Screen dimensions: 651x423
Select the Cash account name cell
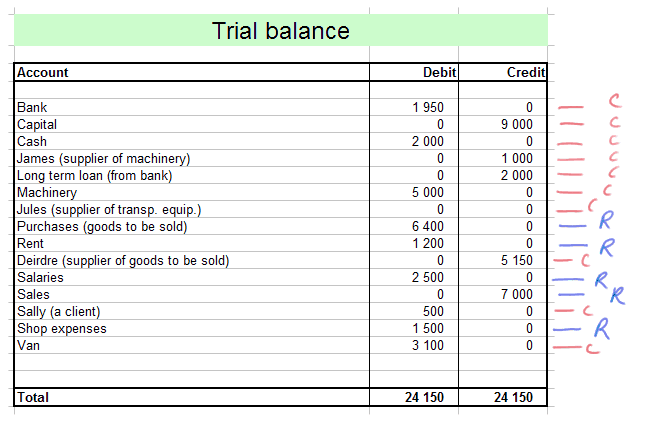192,141
